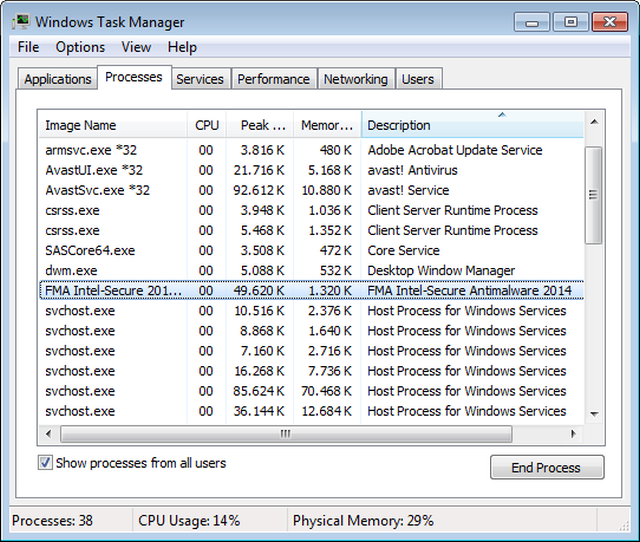Select svchost.exe with 8.868 K peak

(311, 331)
